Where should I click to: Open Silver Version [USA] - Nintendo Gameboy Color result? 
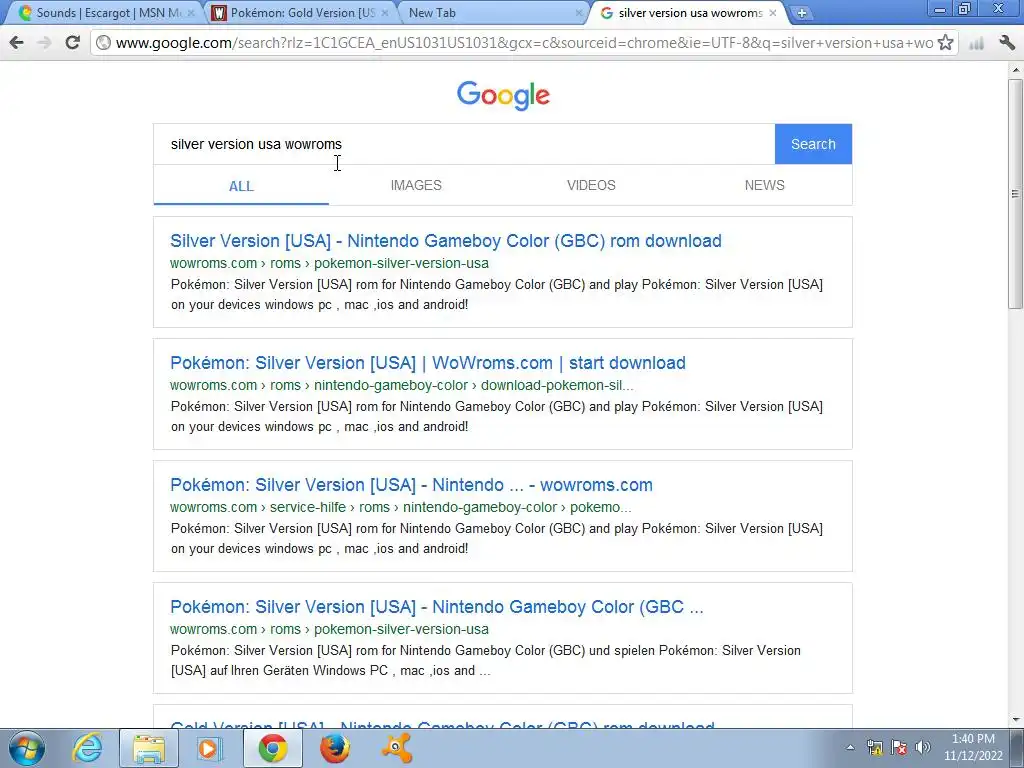coord(445,241)
